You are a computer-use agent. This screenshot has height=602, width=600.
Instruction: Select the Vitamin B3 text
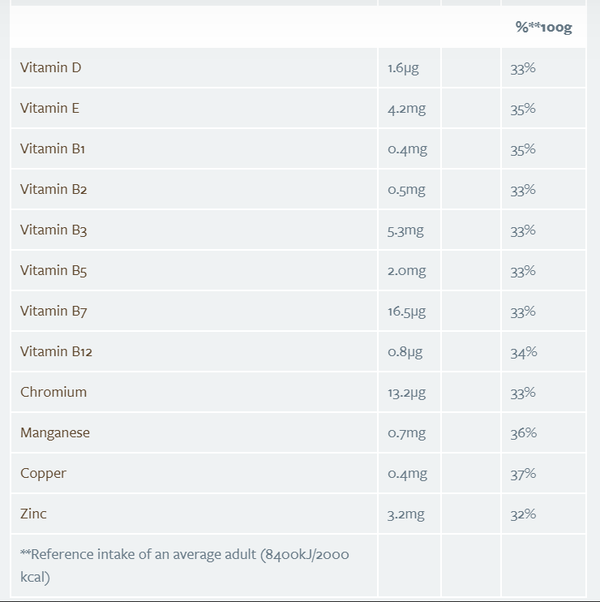coord(54,230)
